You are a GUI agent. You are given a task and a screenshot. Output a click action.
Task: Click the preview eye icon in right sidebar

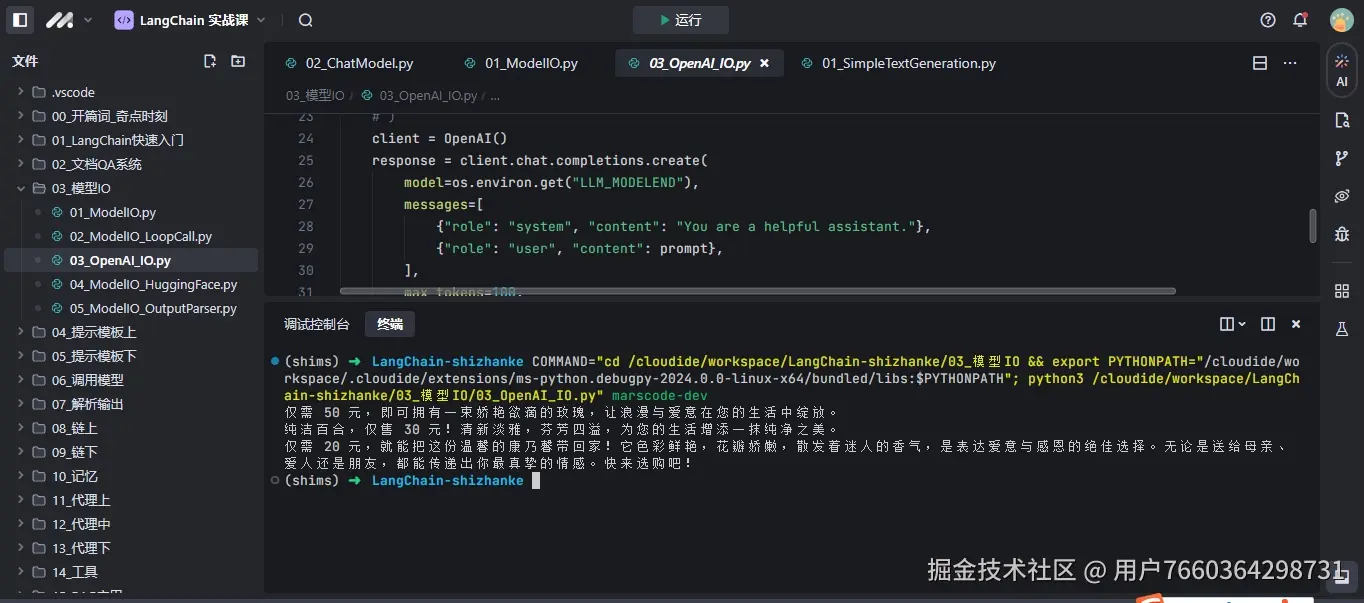pos(1341,196)
